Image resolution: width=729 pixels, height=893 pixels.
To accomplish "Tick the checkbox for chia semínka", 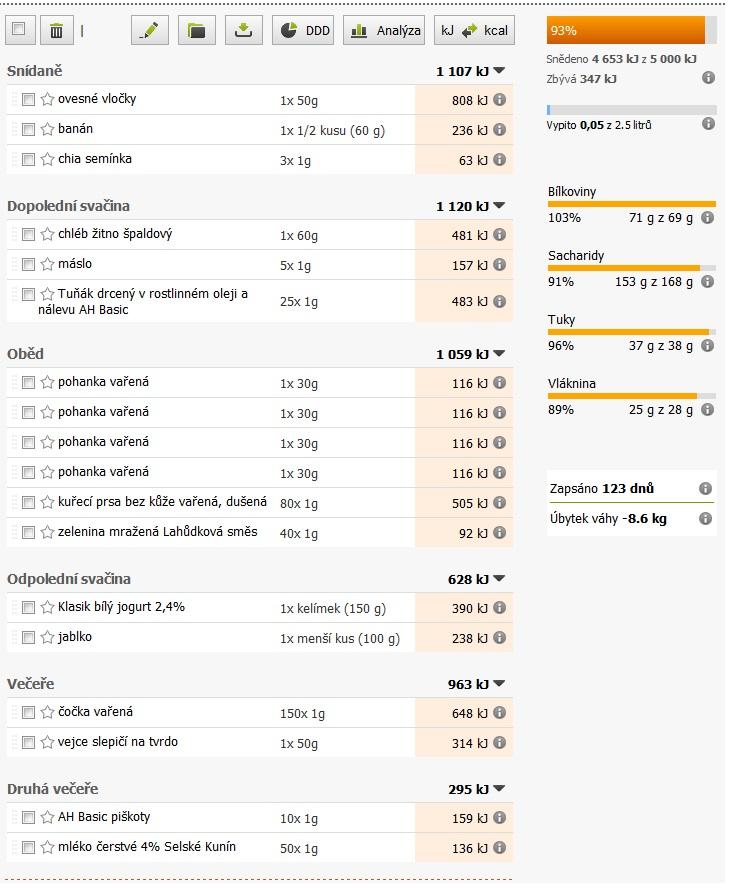I will coord(28,159).
